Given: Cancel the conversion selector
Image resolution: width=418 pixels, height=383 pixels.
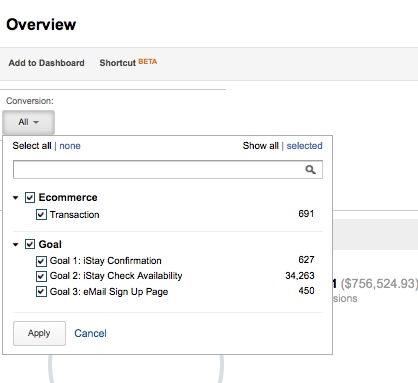Looking at the screenshot, I should [x=90, y=333].
